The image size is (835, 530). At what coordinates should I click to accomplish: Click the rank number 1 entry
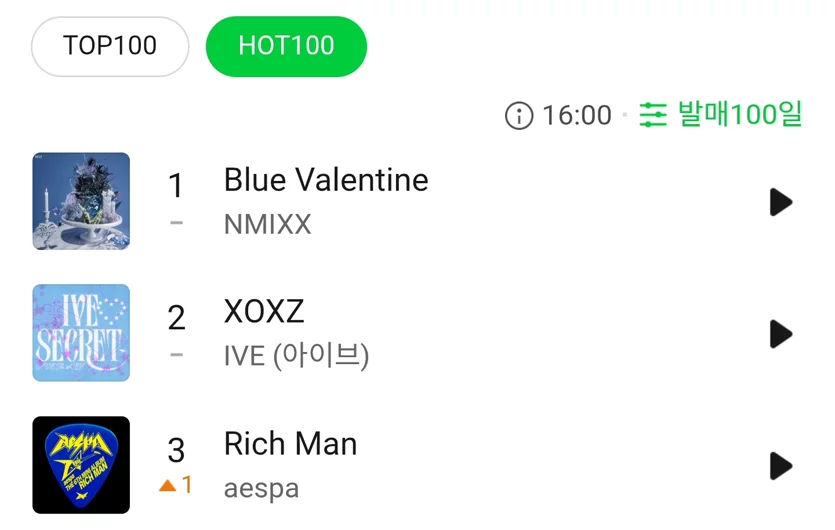pyautogui.click(x=176, y=185)
